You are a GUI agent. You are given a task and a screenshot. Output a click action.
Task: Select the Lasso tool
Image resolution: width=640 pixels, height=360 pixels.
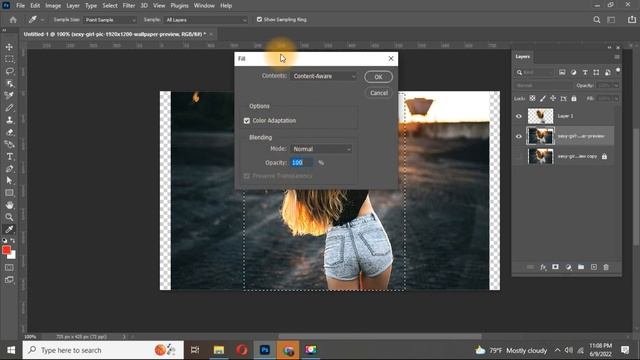9,71
